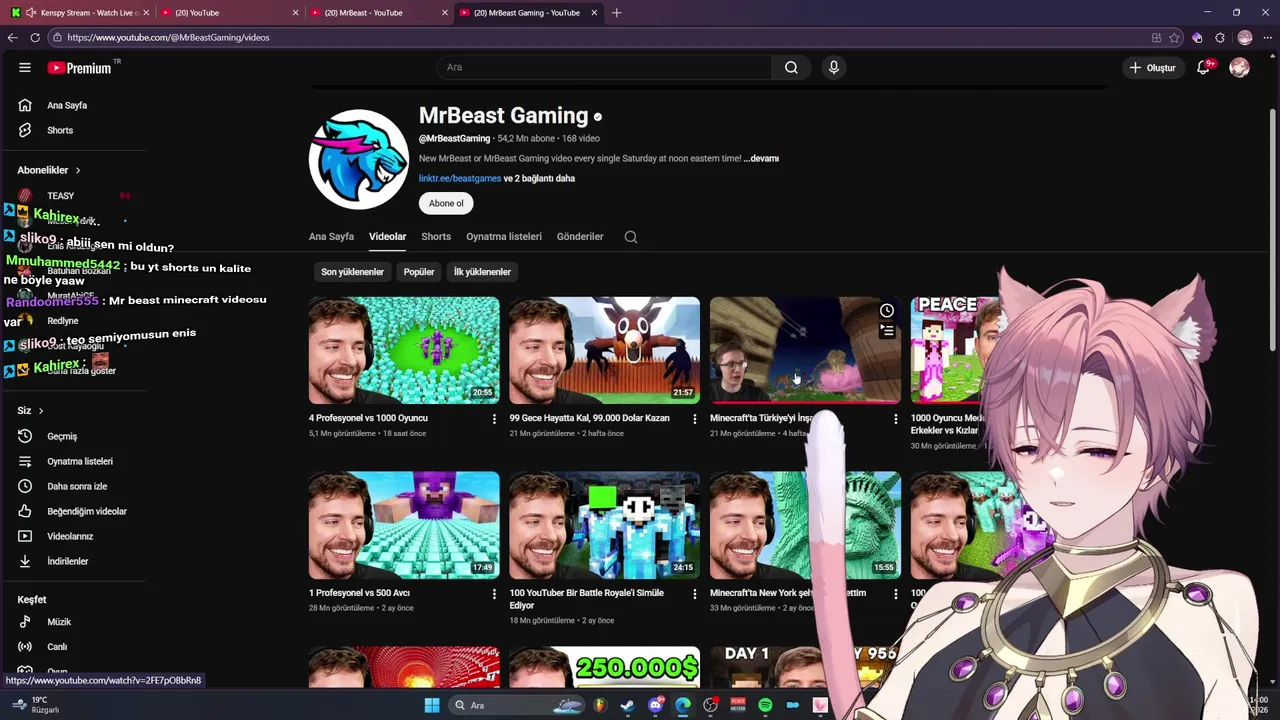Viewport: 1280px width, 720px height.
Task: Sort by Son yüklenenler chip
Action: coord(352,272)
